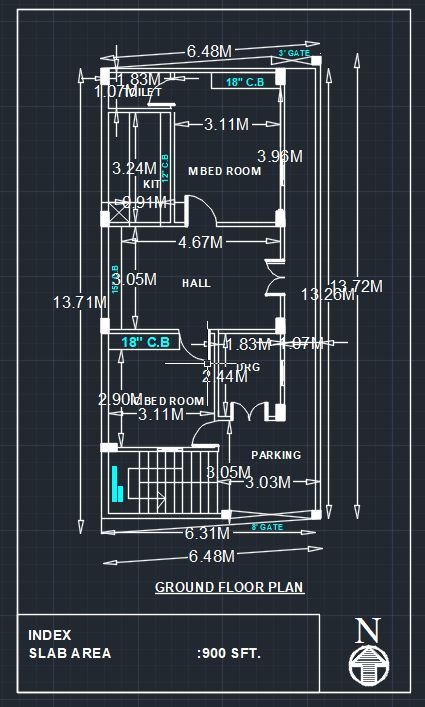This screenshot has height=707, width=425.
Task: Select the 3.11M dimension above M BED ROOM
Action: (226, 124)
